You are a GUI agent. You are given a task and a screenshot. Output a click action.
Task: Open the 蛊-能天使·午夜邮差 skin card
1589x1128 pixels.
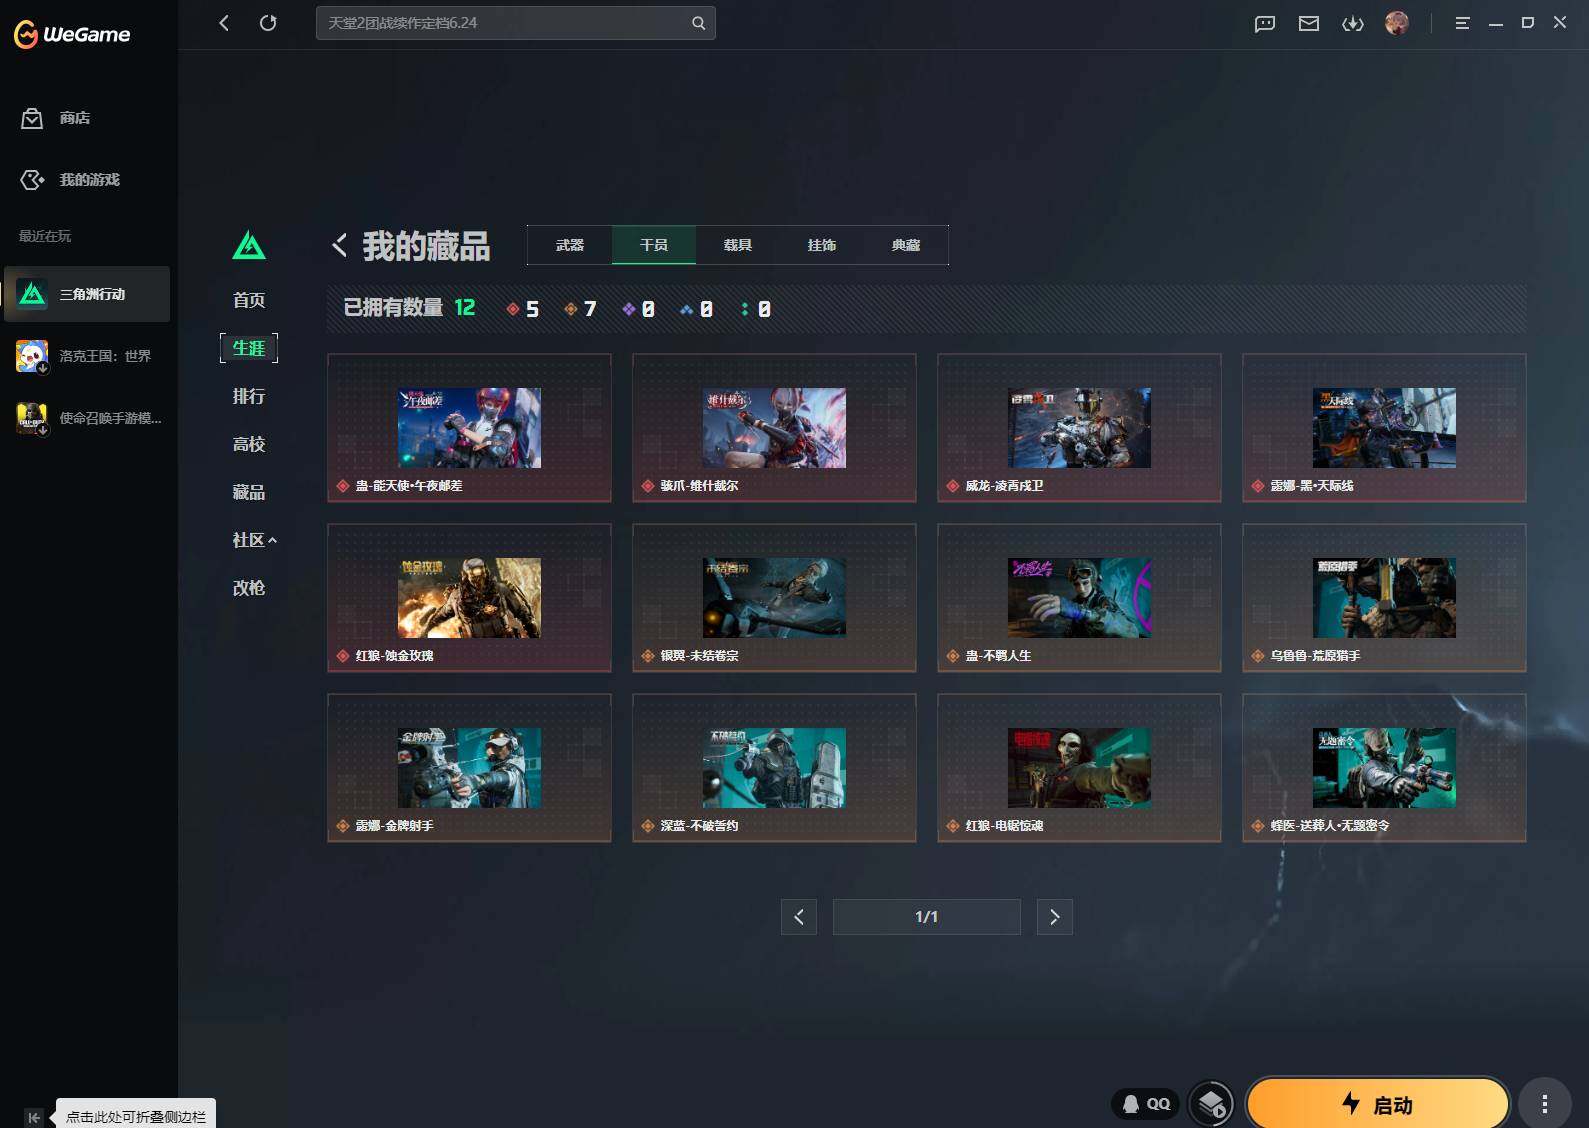(x=469, y=428)
